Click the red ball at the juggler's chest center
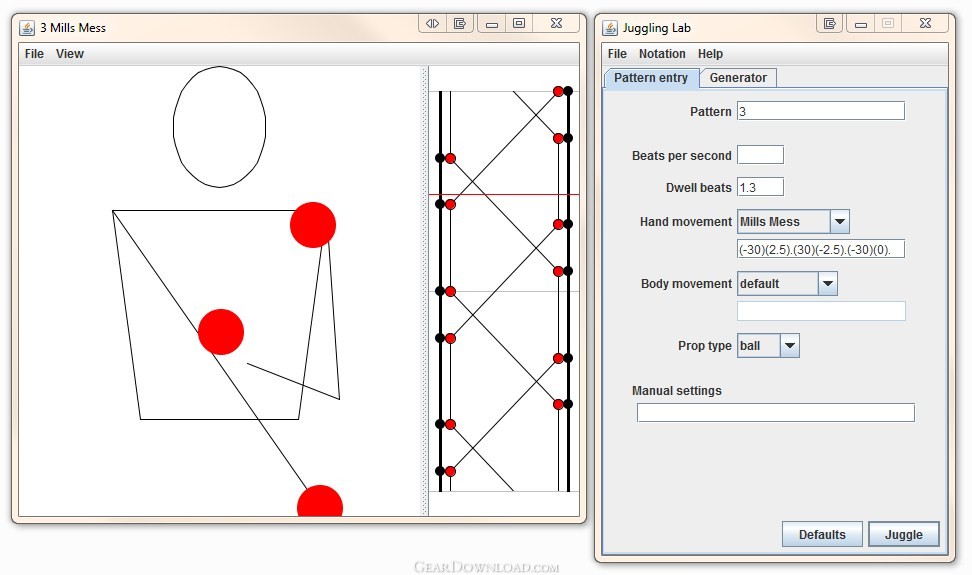Viewport: 972px width, 575px height. pos(221,332)
